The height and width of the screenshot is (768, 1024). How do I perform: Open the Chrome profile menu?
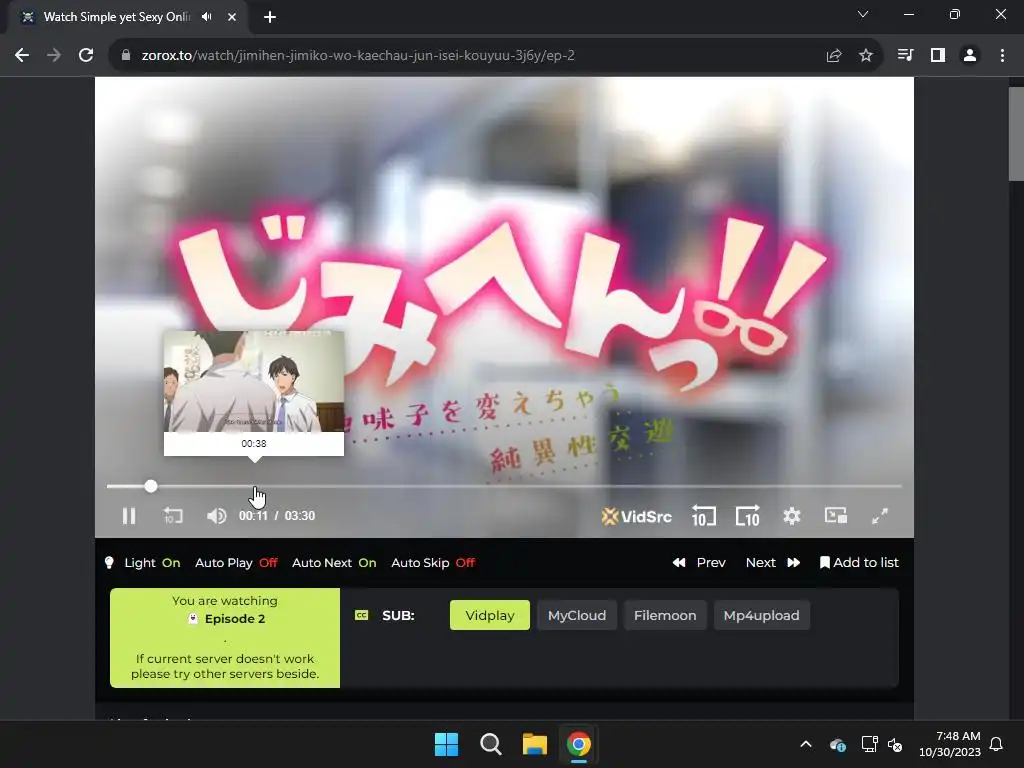[970, 56]
